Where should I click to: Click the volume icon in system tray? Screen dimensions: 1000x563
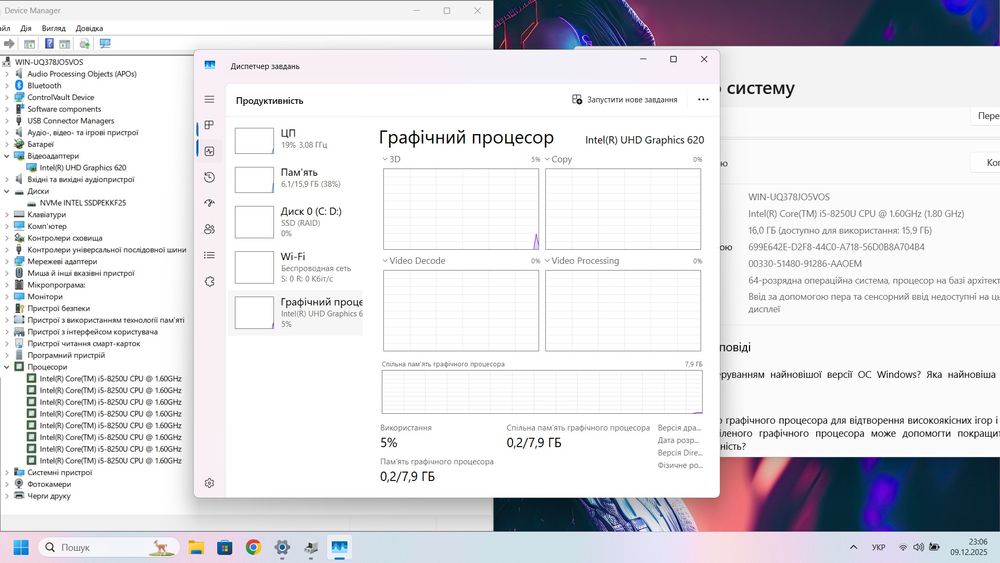(918, 547)
